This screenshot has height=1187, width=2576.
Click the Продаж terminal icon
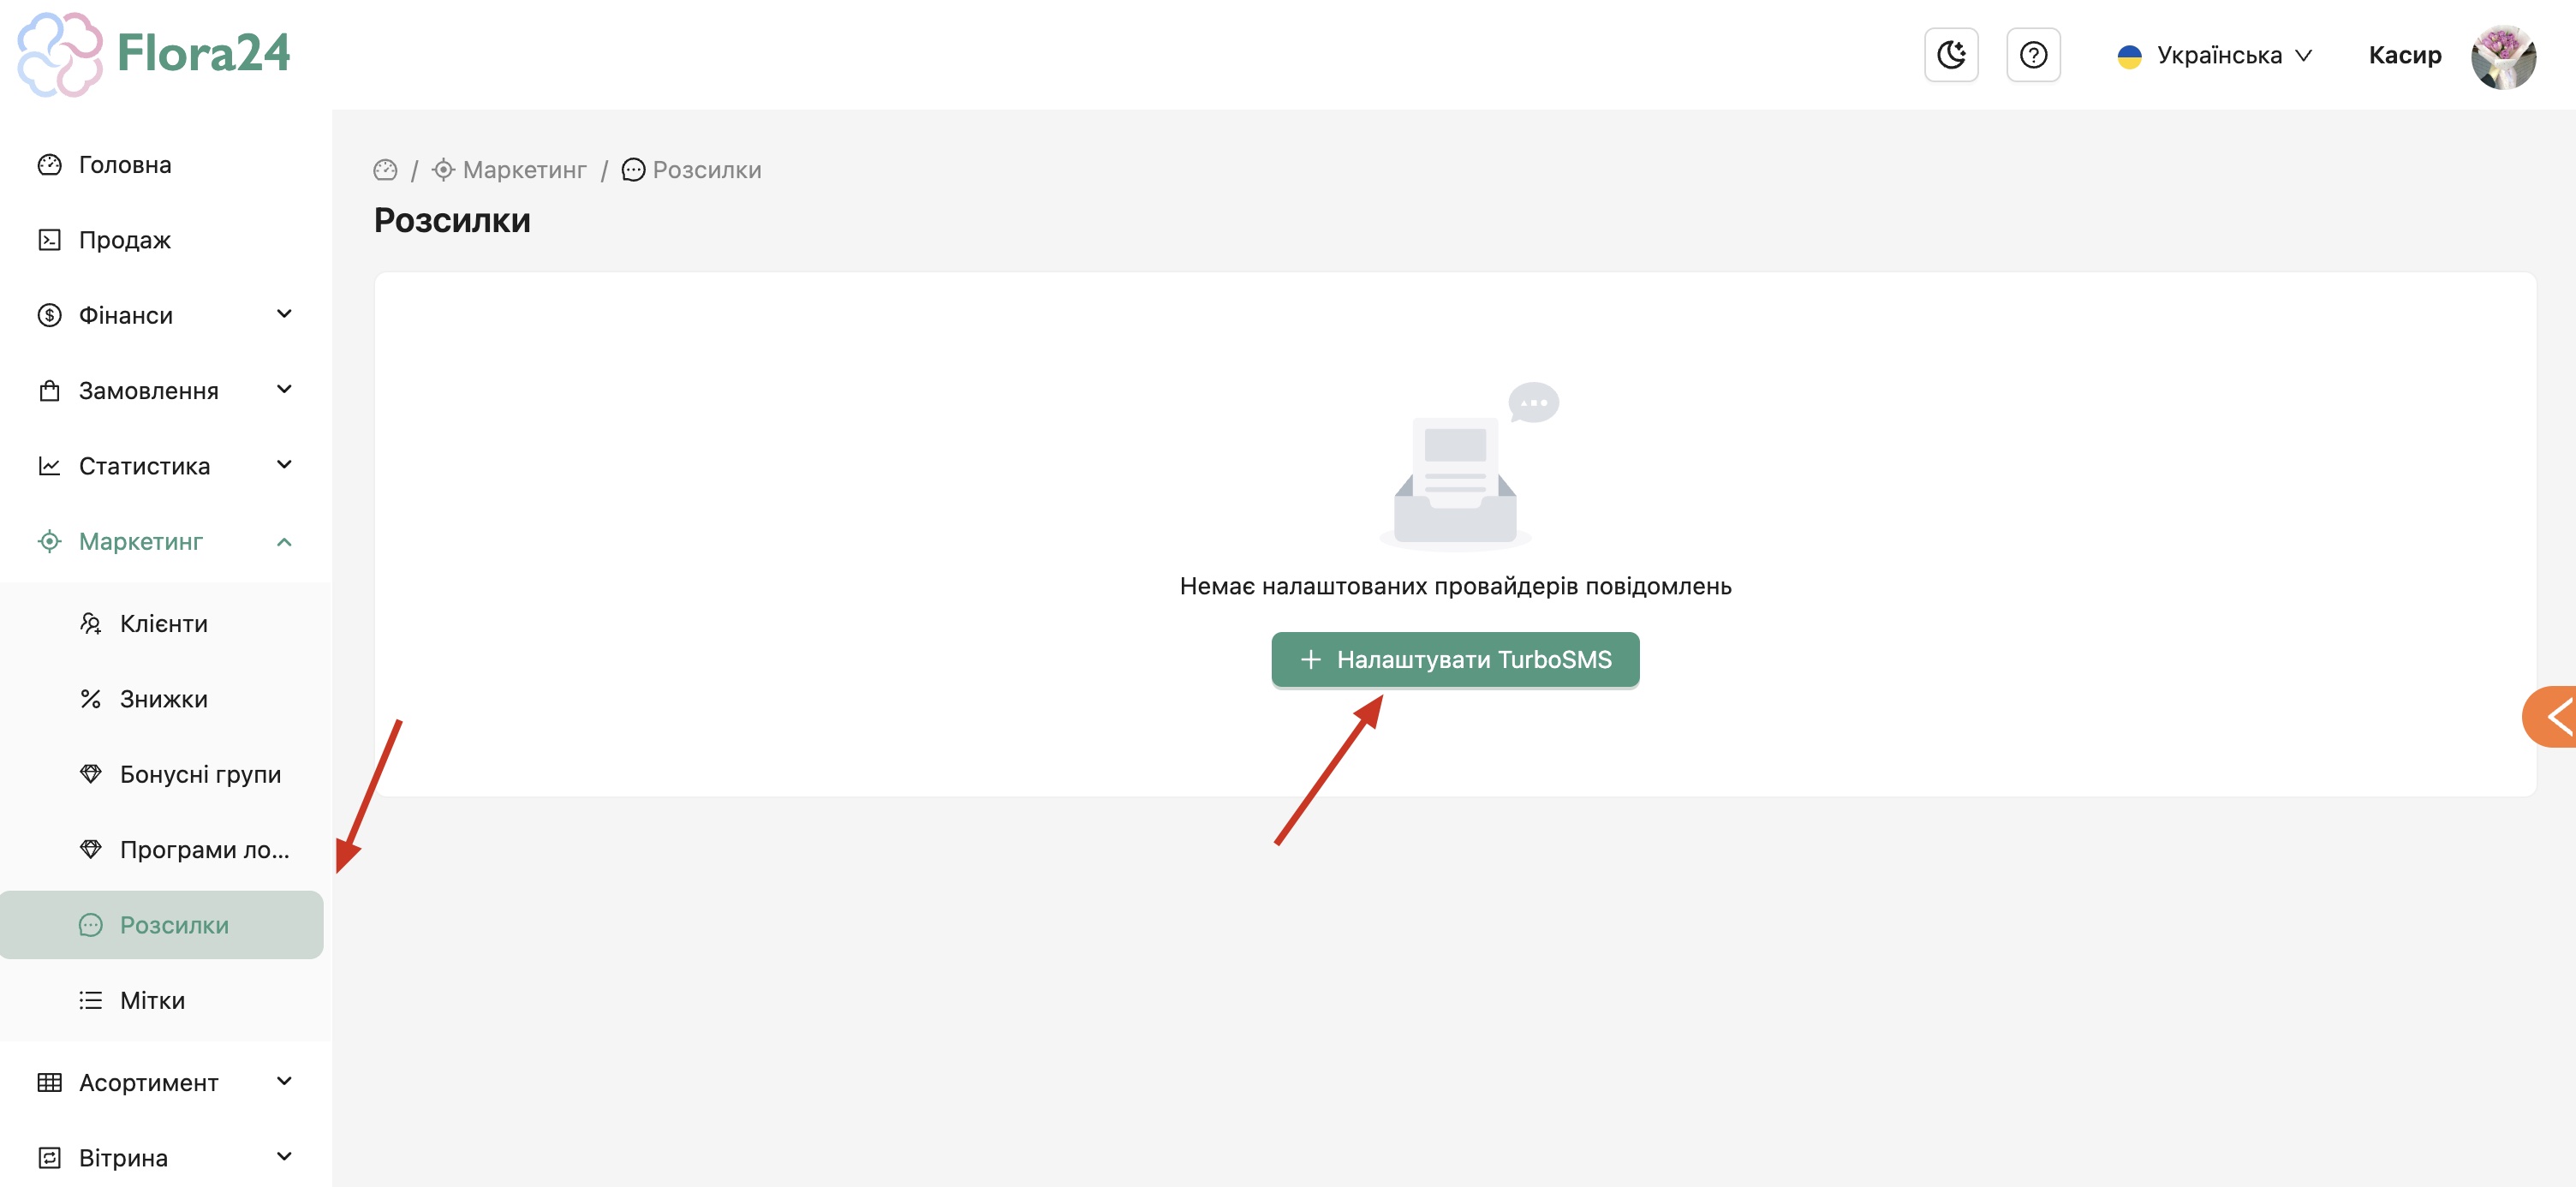pos(49,240)
